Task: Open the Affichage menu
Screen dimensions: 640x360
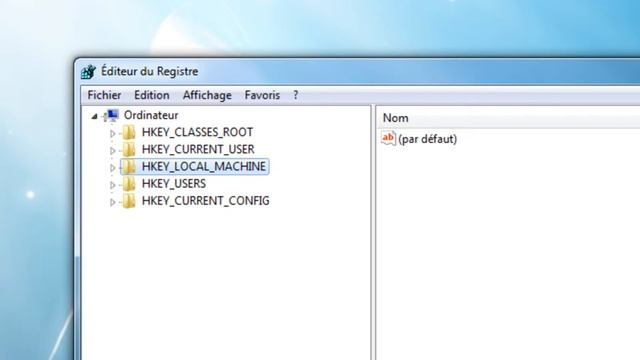Action: [207, 96]
